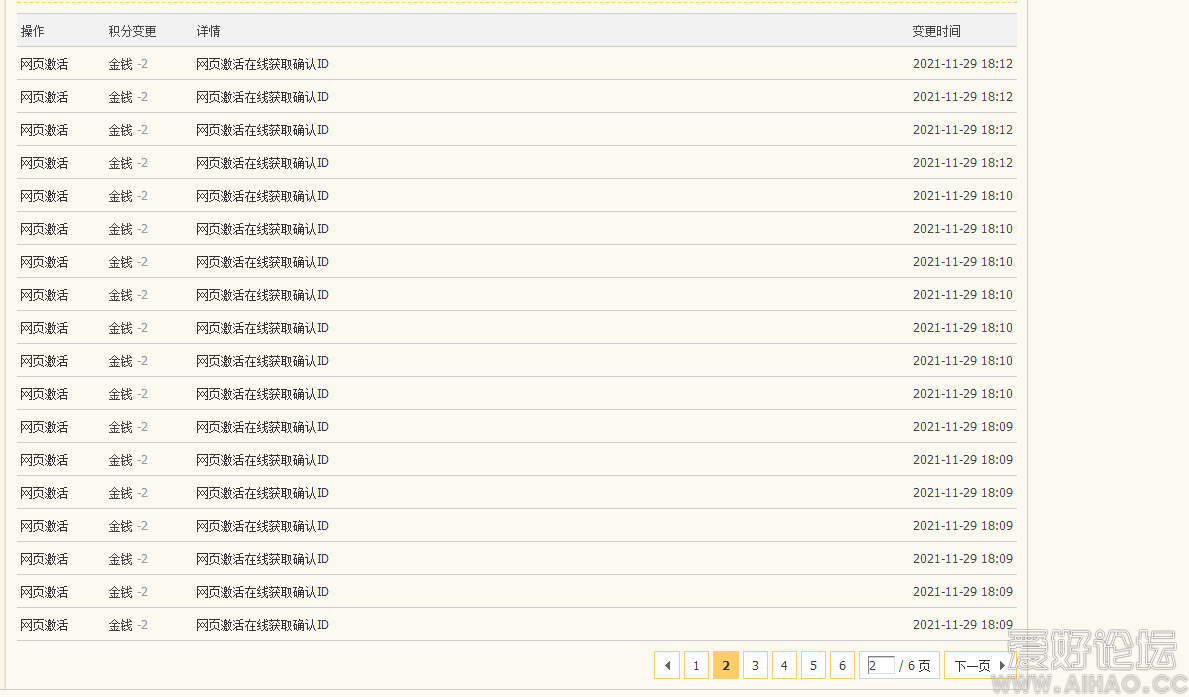Click the first row's 18:12 timestamp
This screenshot has height=697, width=1189.
click(962, 64)
